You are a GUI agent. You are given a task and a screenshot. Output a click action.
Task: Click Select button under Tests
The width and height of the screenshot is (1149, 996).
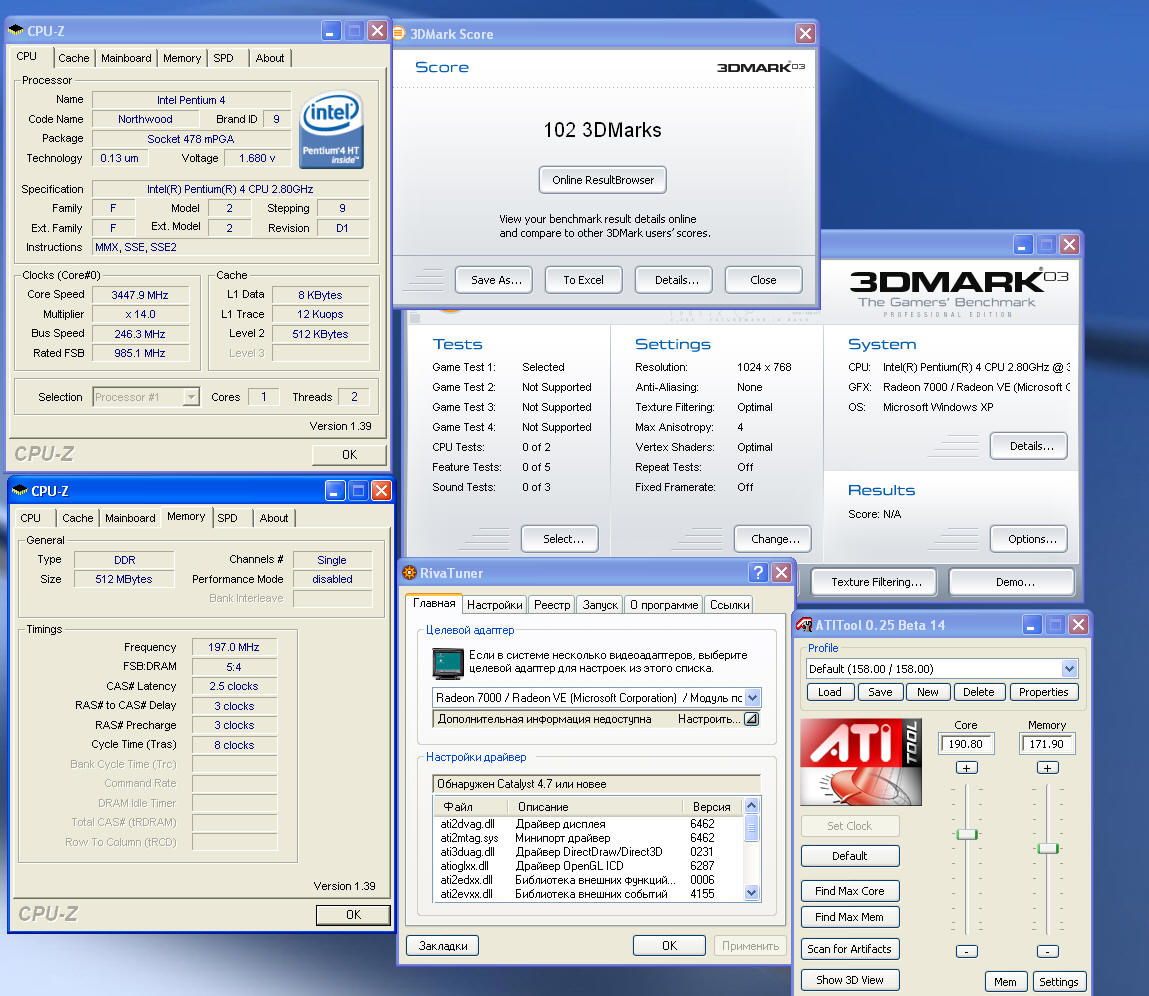tap(561, 539)
